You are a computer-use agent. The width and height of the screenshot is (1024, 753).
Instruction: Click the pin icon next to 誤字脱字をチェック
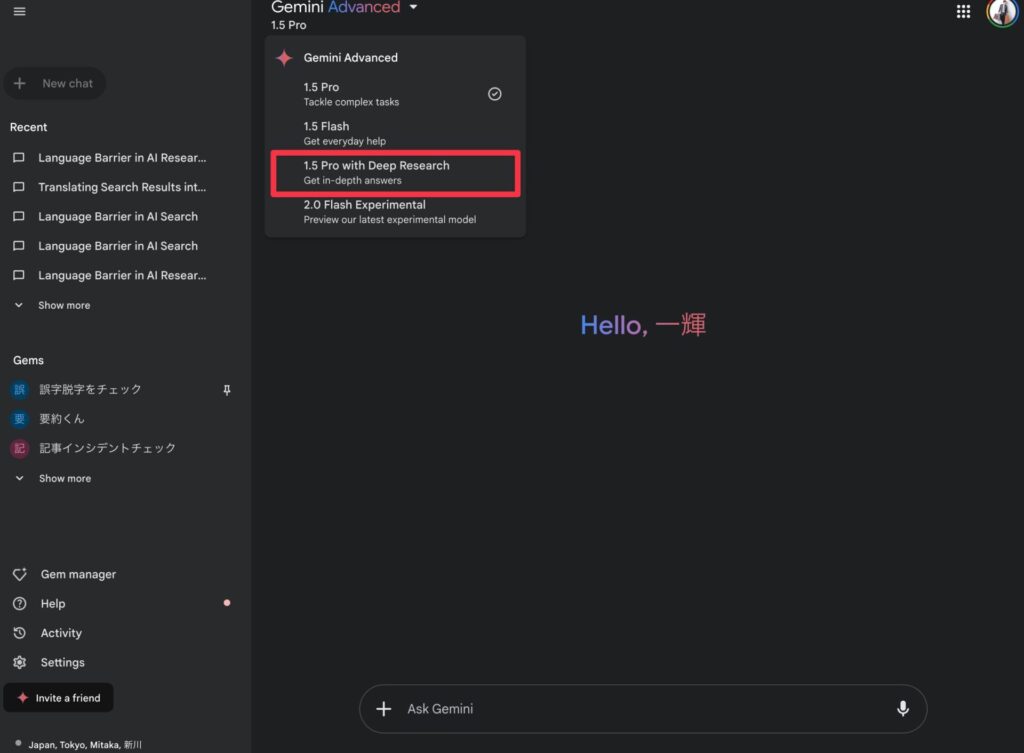(x=226, y=390)
